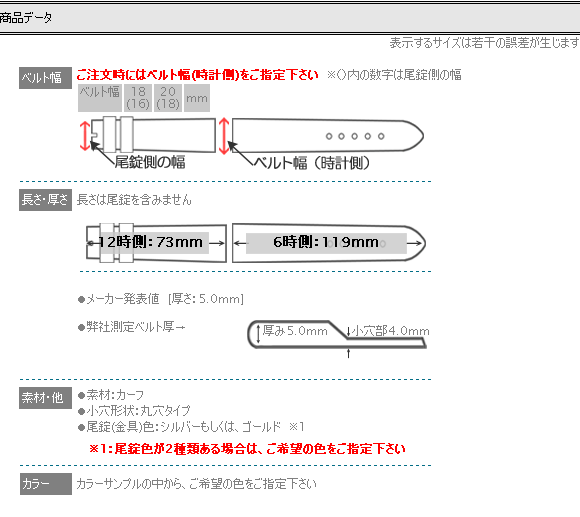Select the 18 (16) belt width cell
The width and height of the screenshot is (580, 517).
click(x=138, y=98)
